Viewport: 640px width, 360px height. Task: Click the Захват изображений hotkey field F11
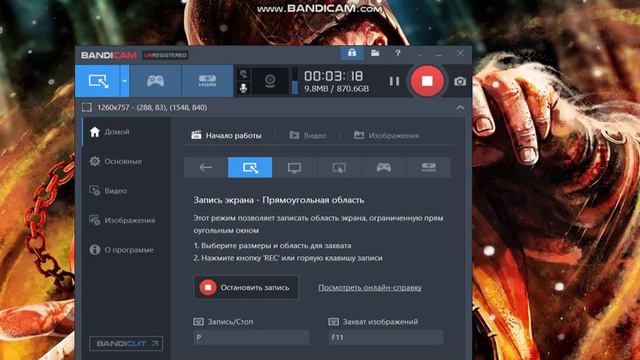pyautogui.click(x=386, y=338)
